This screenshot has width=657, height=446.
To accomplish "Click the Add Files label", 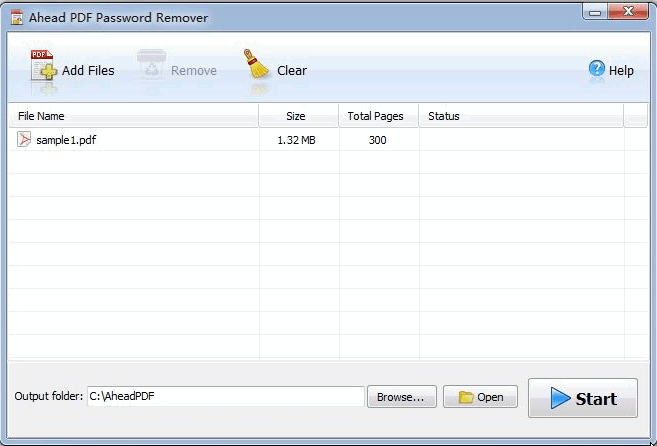I will [88, 70].
